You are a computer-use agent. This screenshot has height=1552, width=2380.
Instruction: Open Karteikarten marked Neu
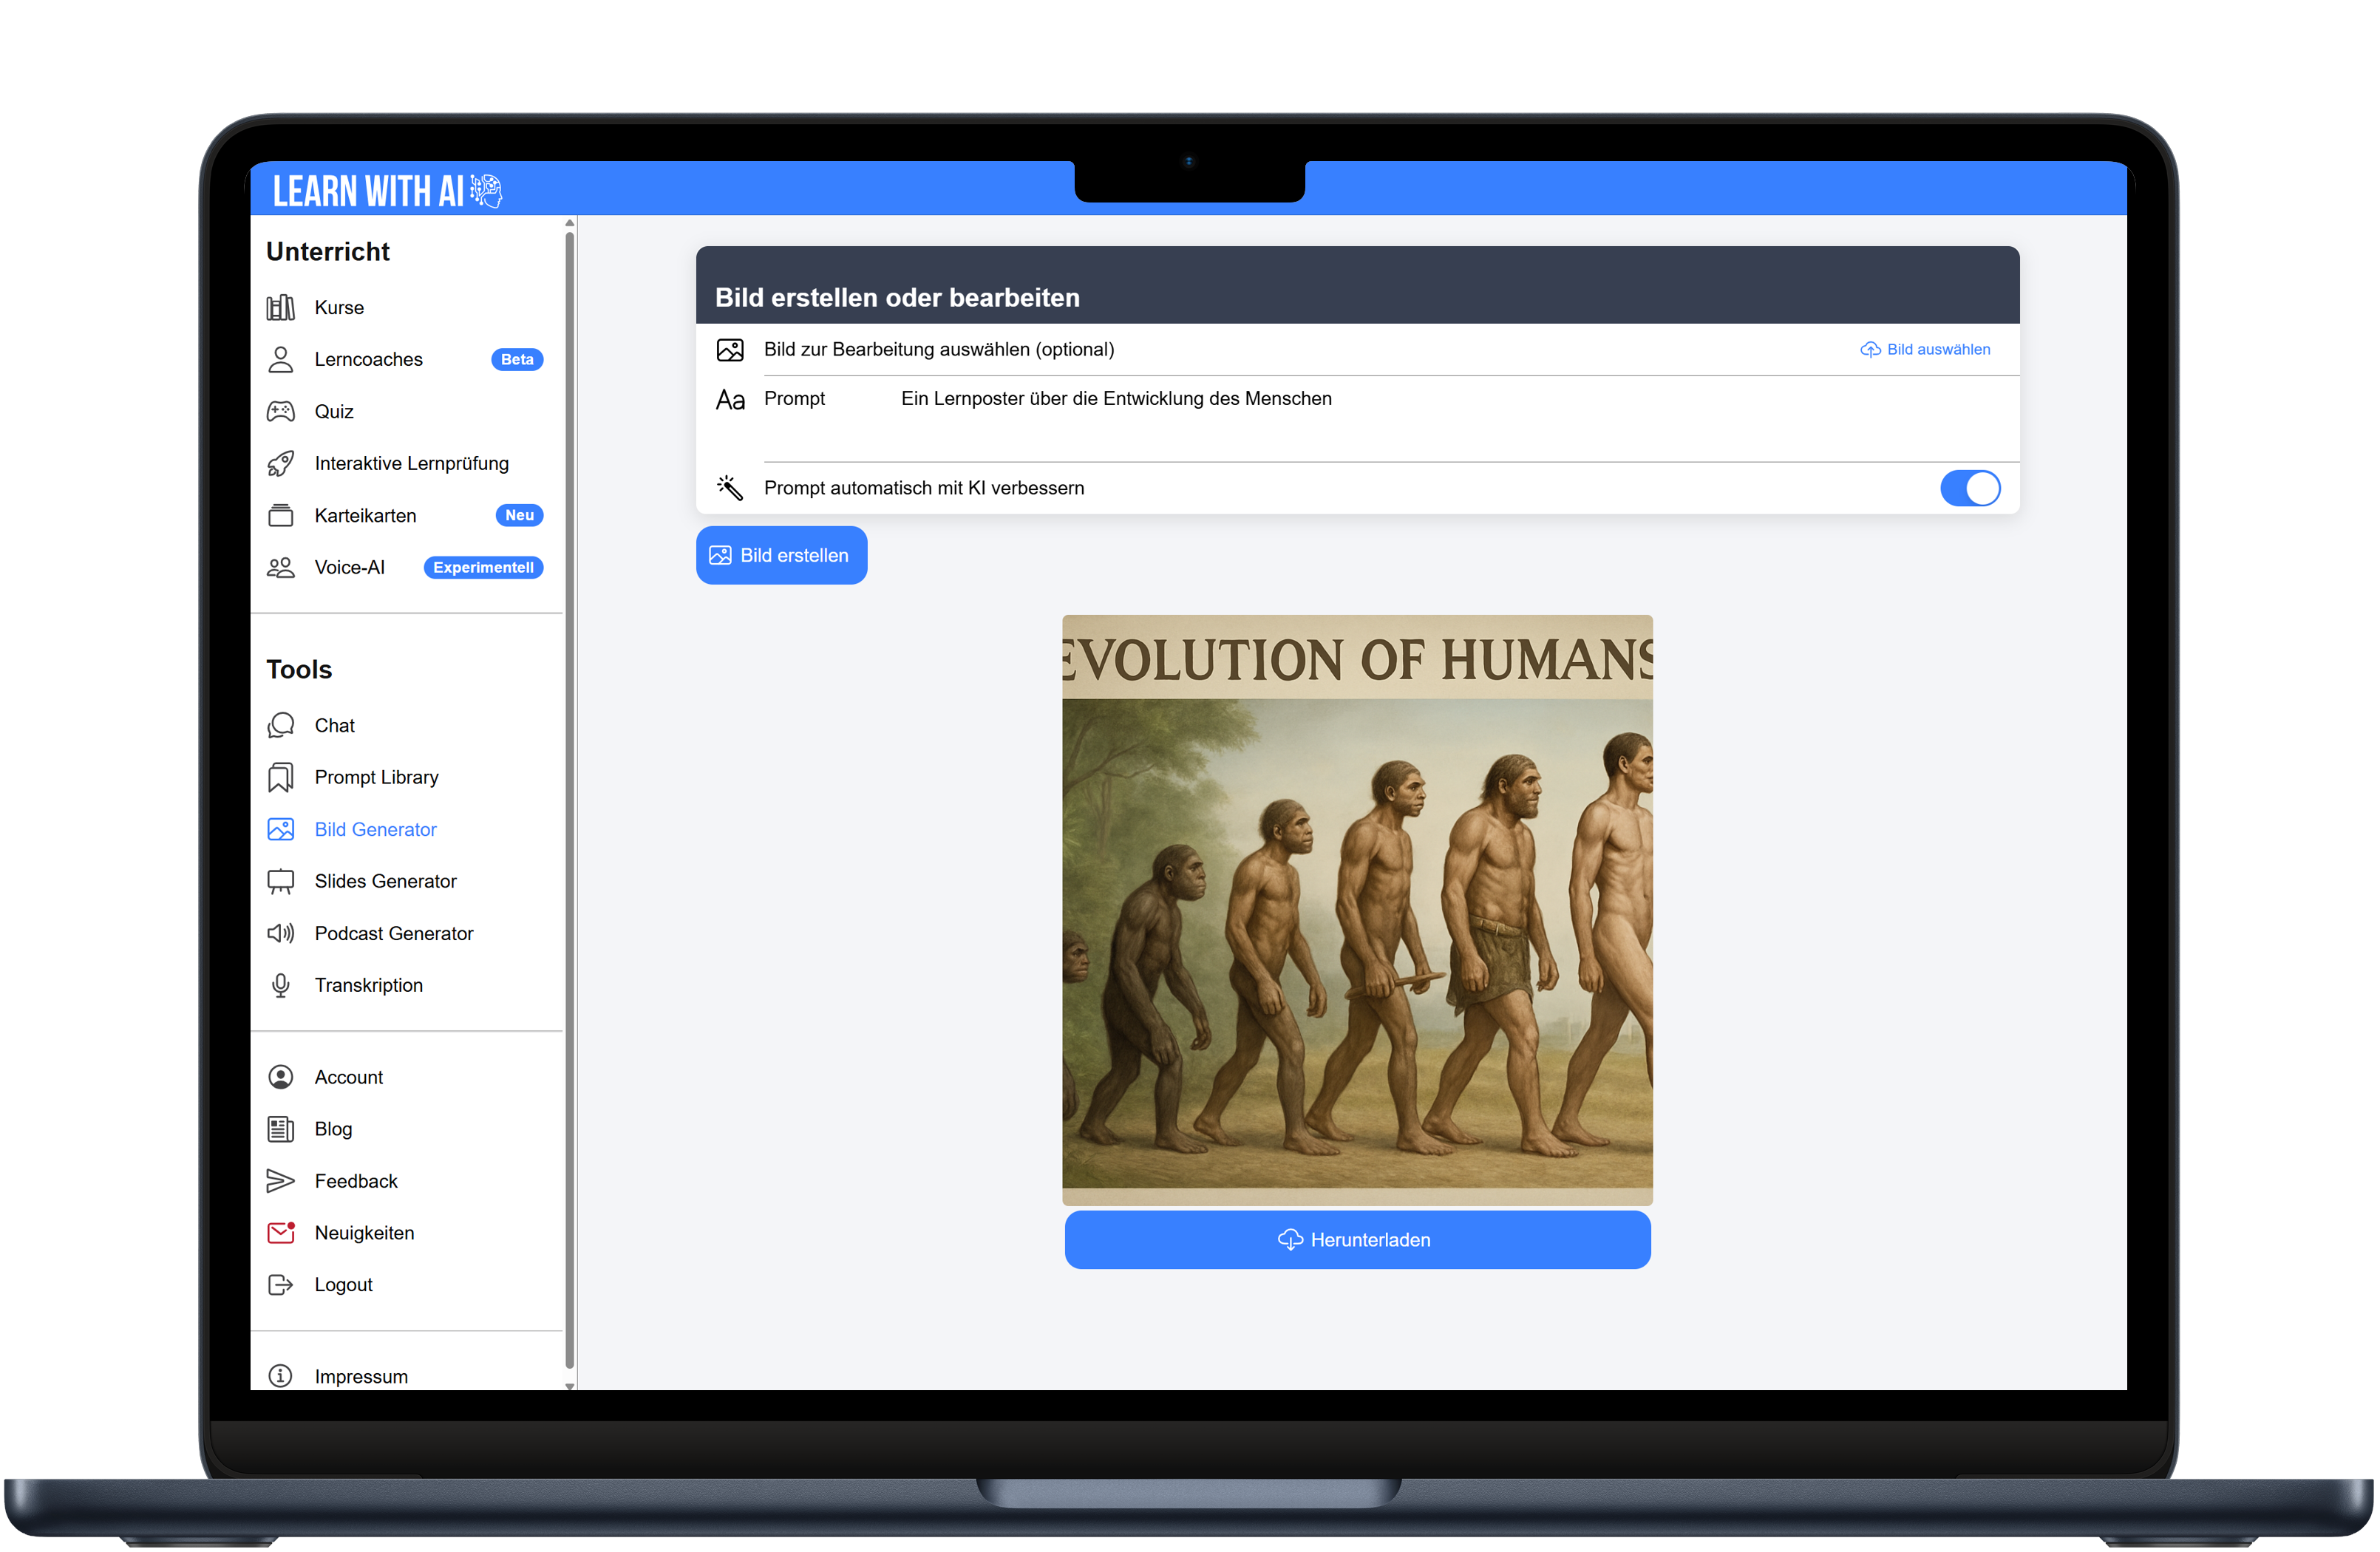365,516
